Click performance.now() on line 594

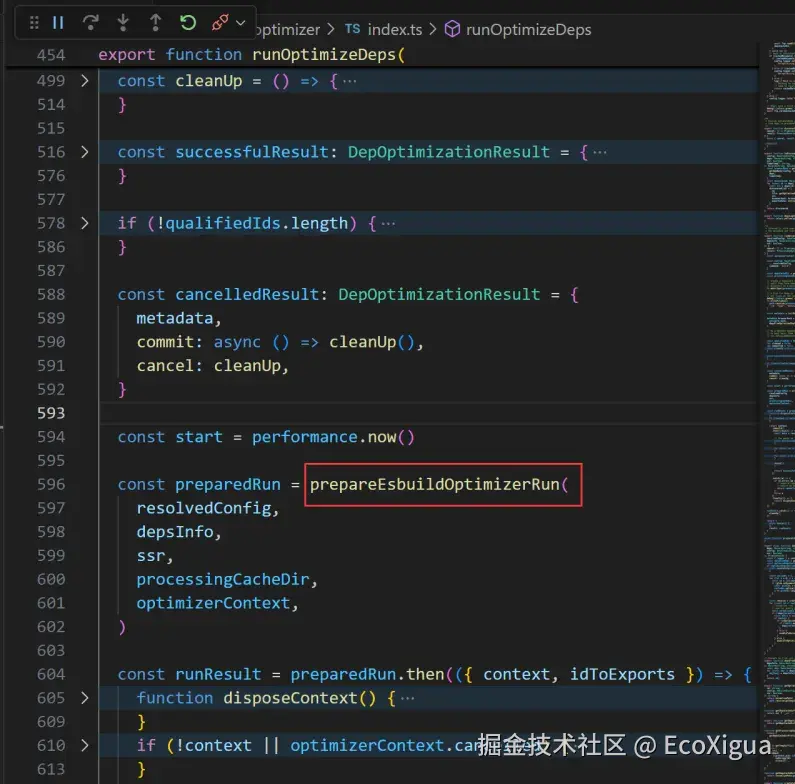333,437
